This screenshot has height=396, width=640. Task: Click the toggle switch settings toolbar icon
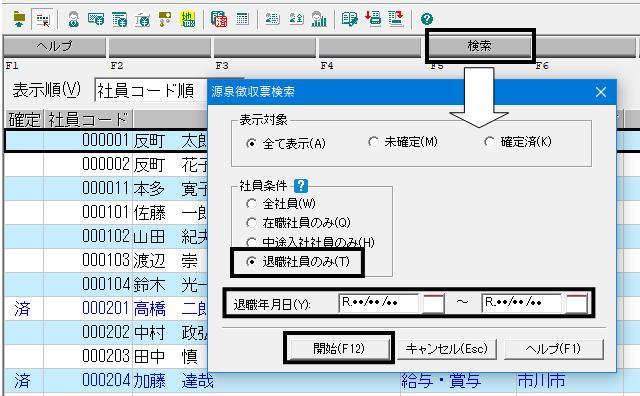pos(165,19)
